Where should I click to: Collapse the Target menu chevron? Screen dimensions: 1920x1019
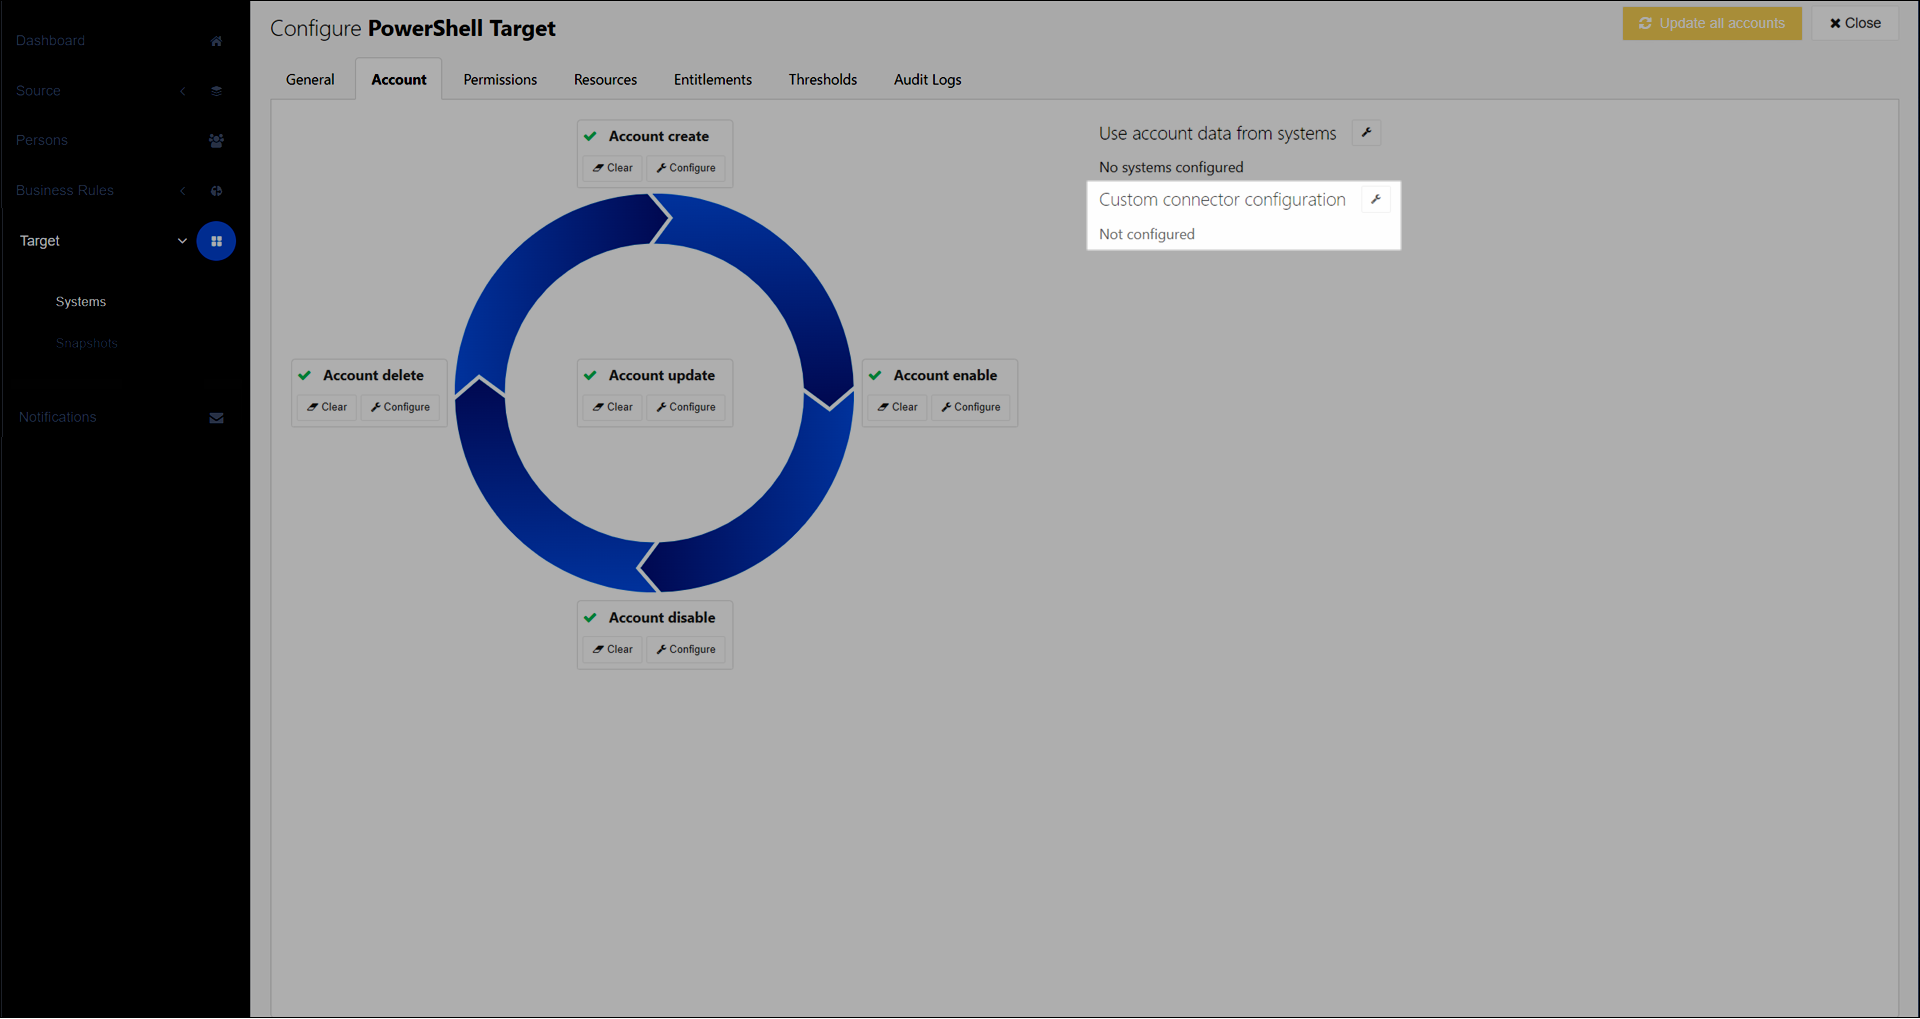pos(182,241)
